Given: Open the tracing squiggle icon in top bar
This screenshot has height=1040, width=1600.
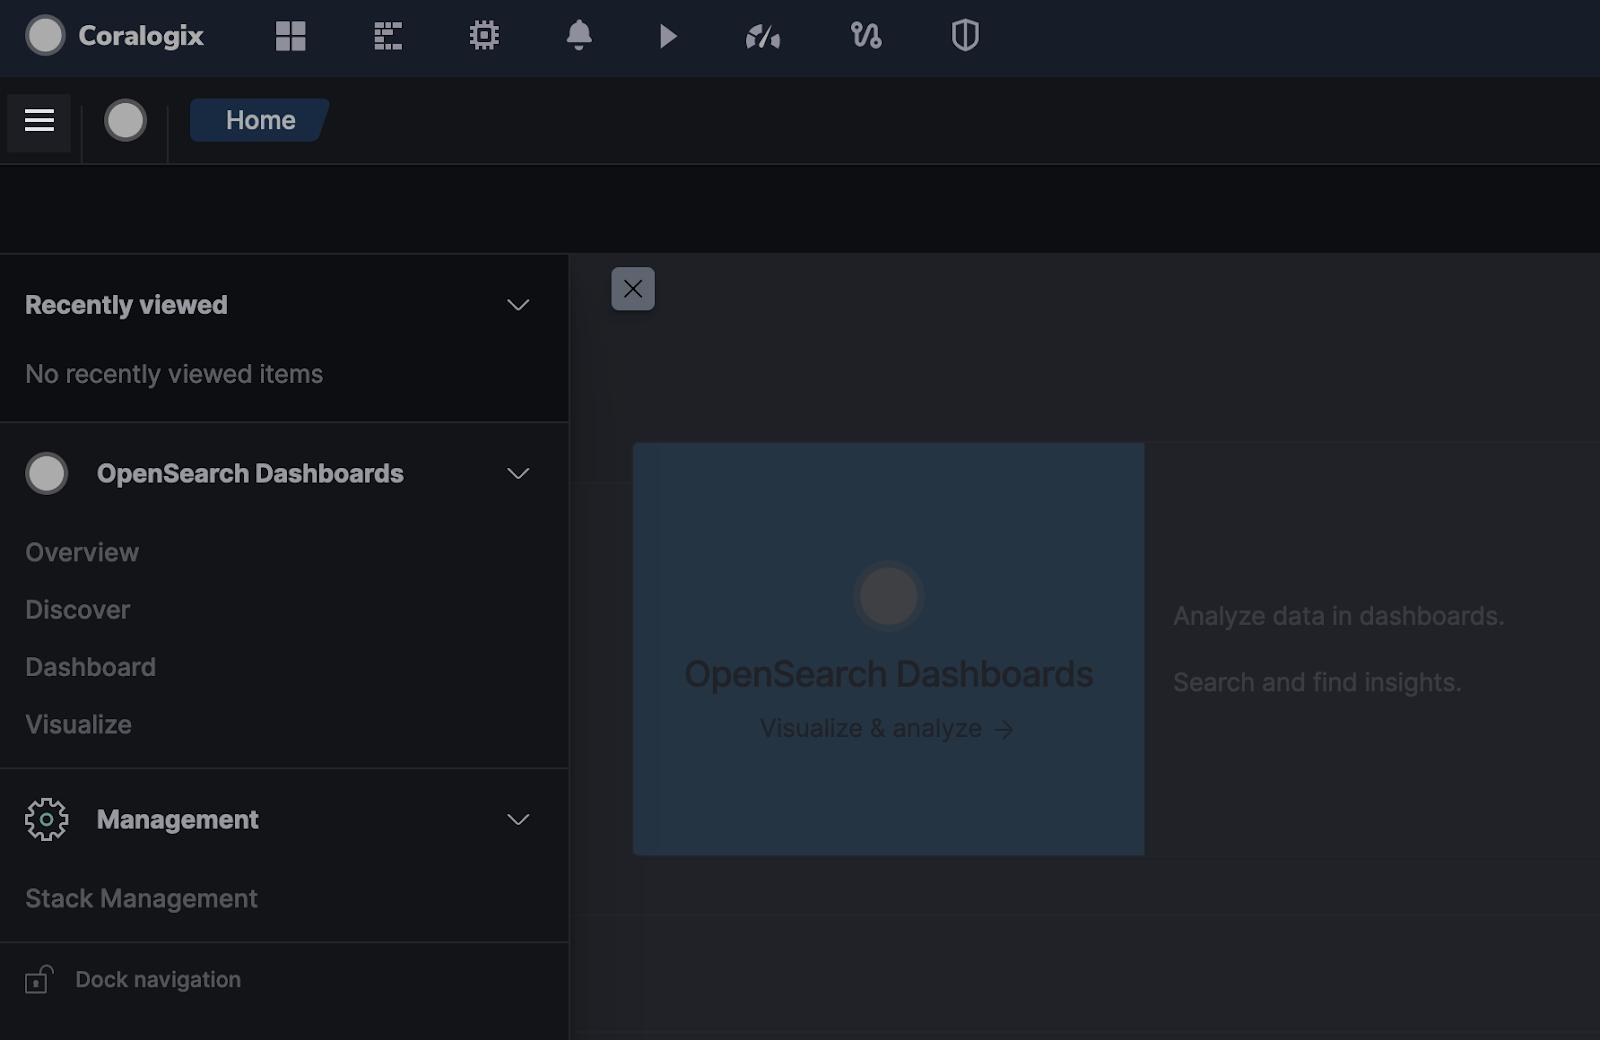Looking at the screenshot, I should click(866, 36).
